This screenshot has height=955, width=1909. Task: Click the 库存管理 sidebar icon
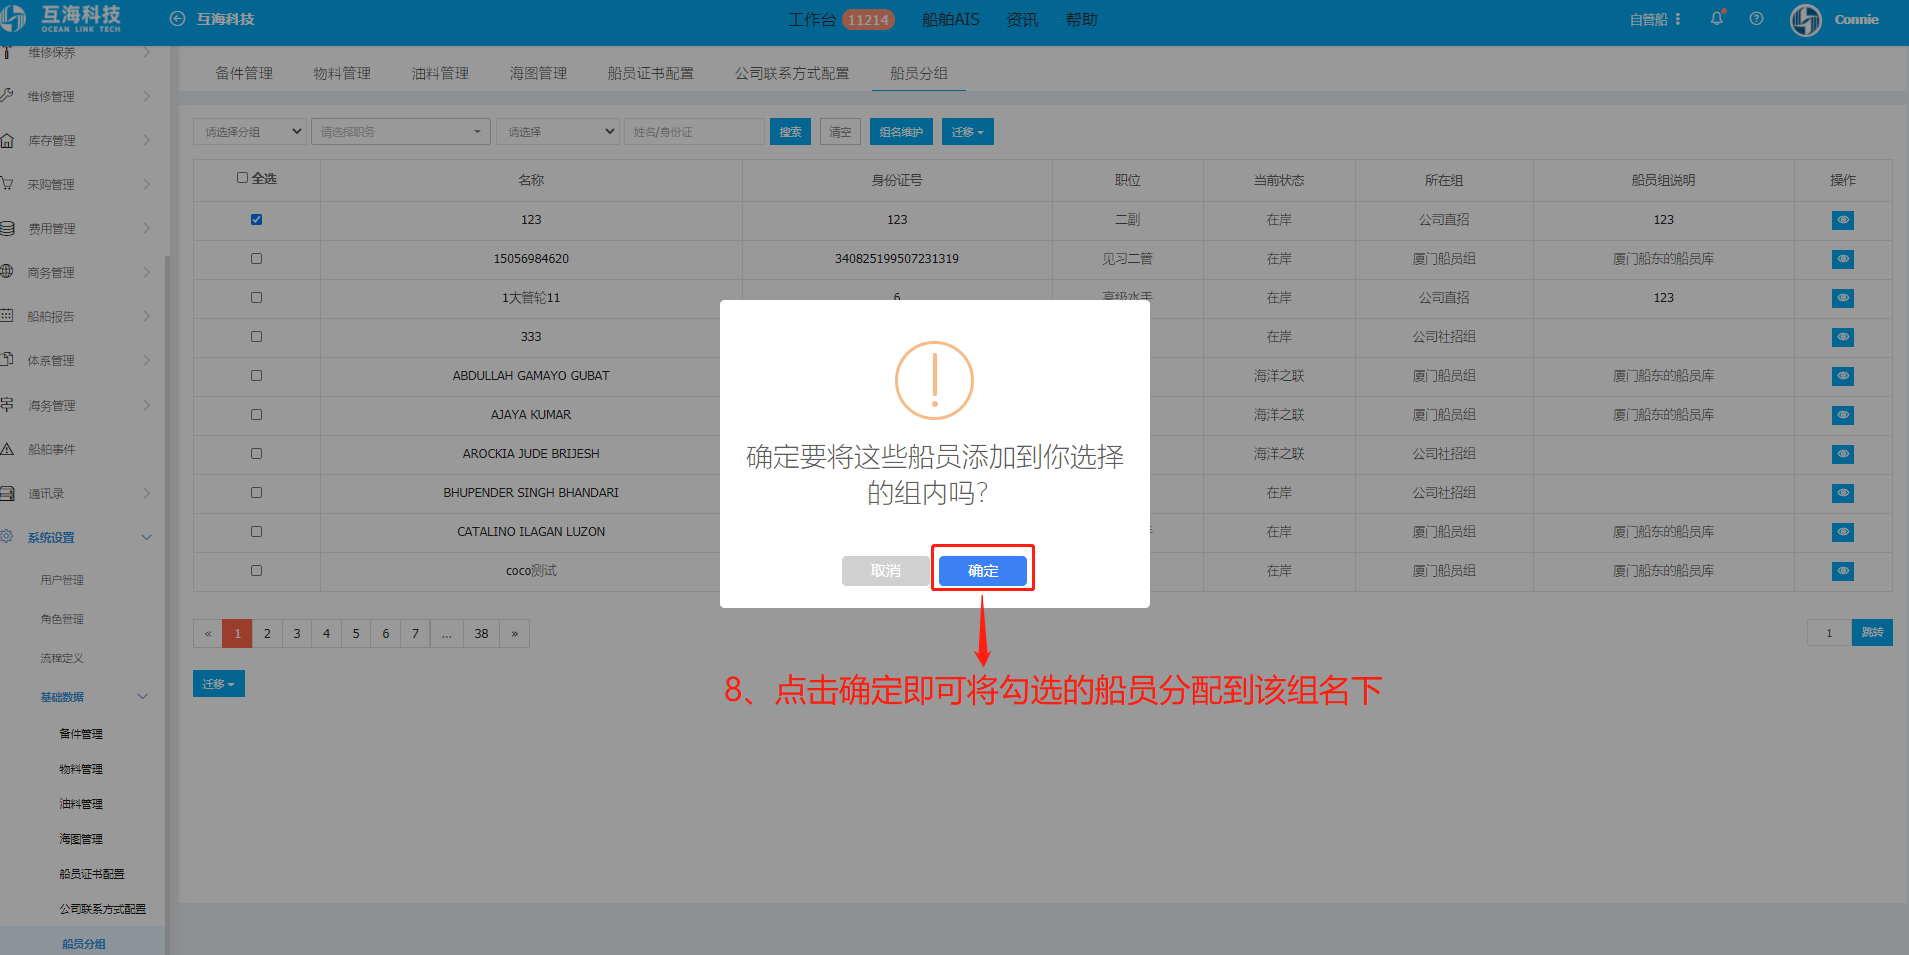[7, 140]
